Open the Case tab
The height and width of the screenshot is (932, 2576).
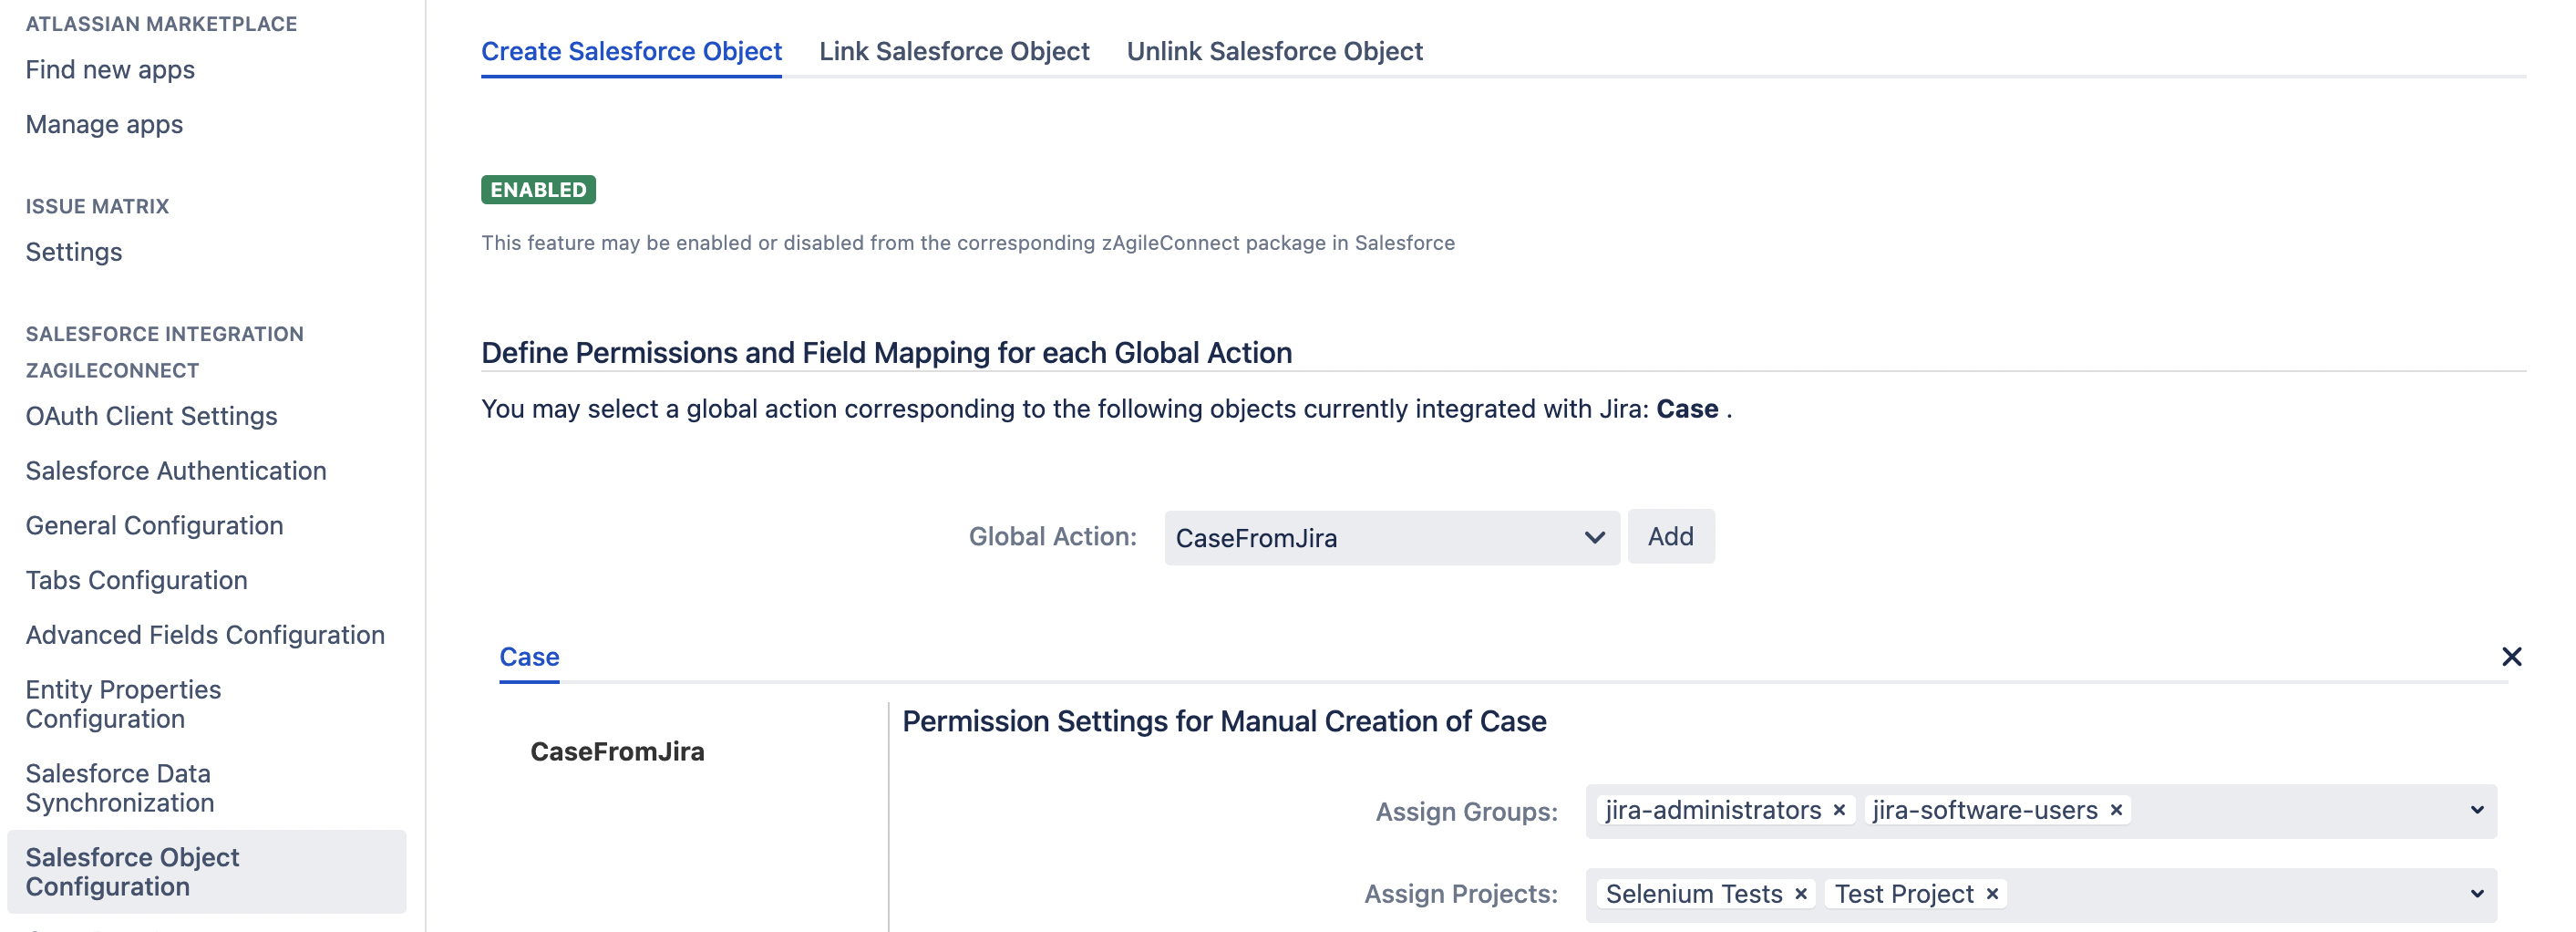tap(529, 657)
